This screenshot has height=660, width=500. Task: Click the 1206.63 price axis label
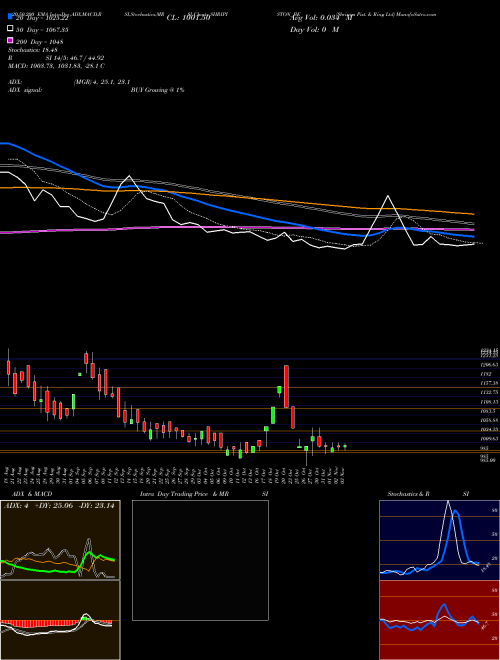(x=489, y=365)
